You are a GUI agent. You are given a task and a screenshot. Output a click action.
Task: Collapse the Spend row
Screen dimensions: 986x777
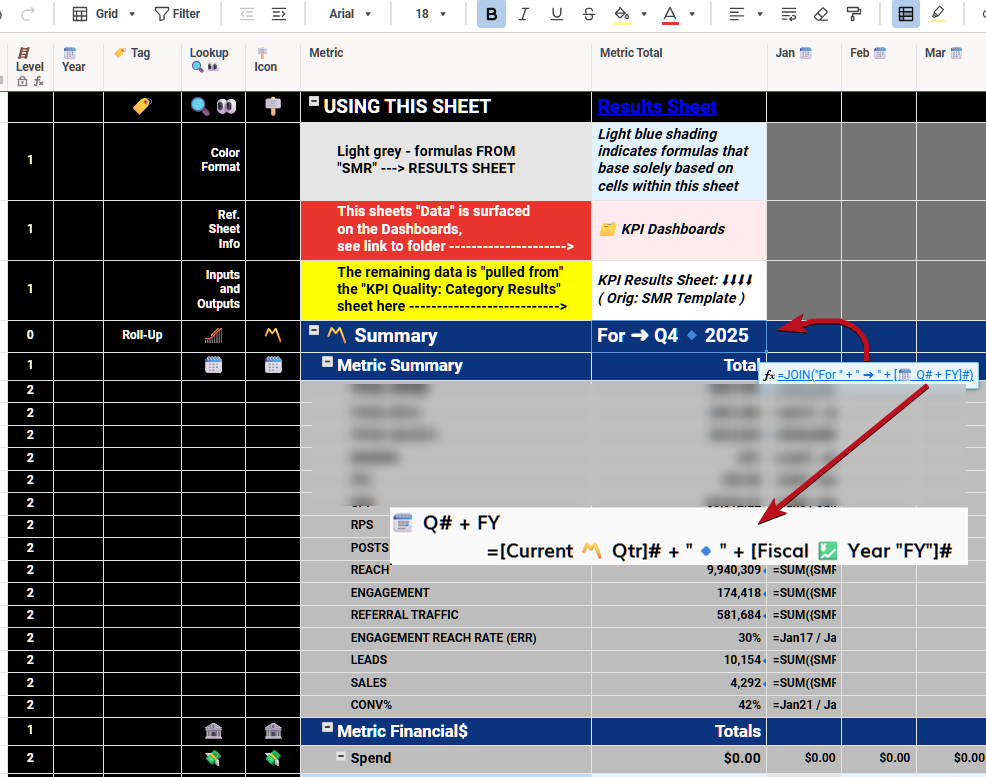pyautogui.click(x=340, y=756)
